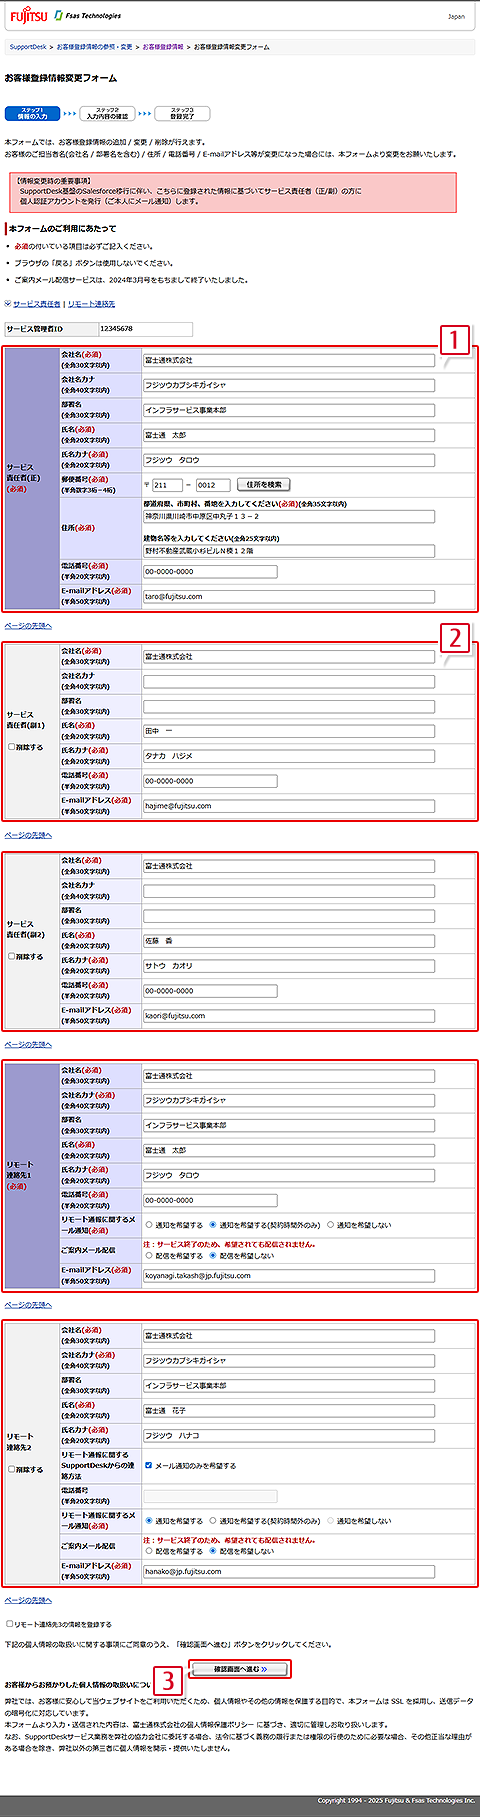This screenshot has height=1817, width=480.
Task: Click 会社名カナ field in サービス責任者(正)
Action: (x=289, y=385)
